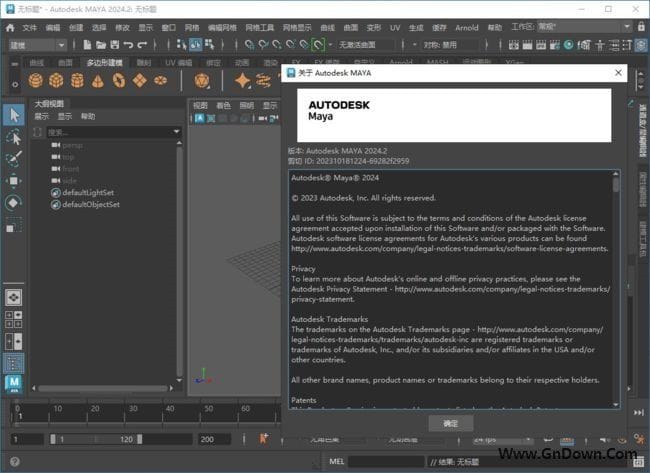Screen dimensions: 650x473
Task: Toggle snap to grids magnet icon
Action: click(x=249, y=44)
